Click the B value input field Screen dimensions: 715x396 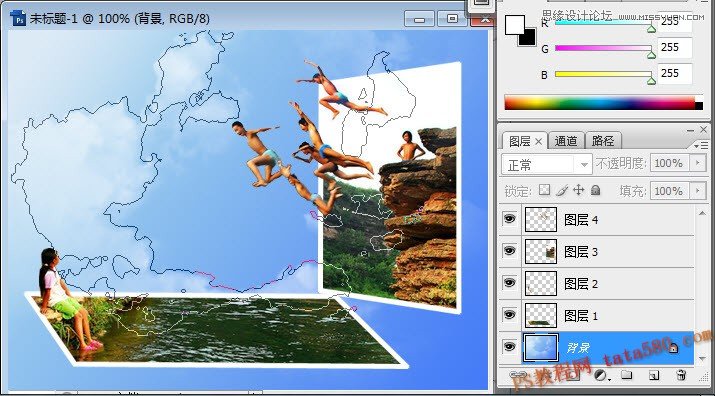coord(675,73)
